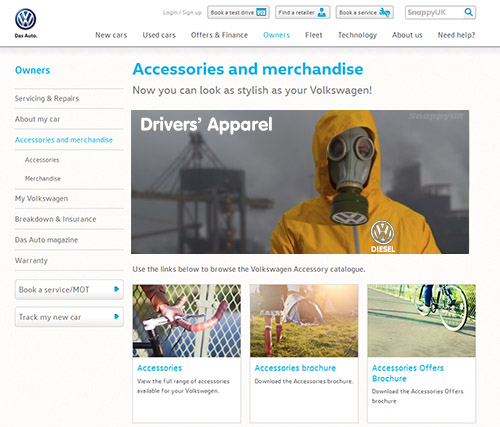
Task: Open the Need help? menu
Action: (456, 35)
